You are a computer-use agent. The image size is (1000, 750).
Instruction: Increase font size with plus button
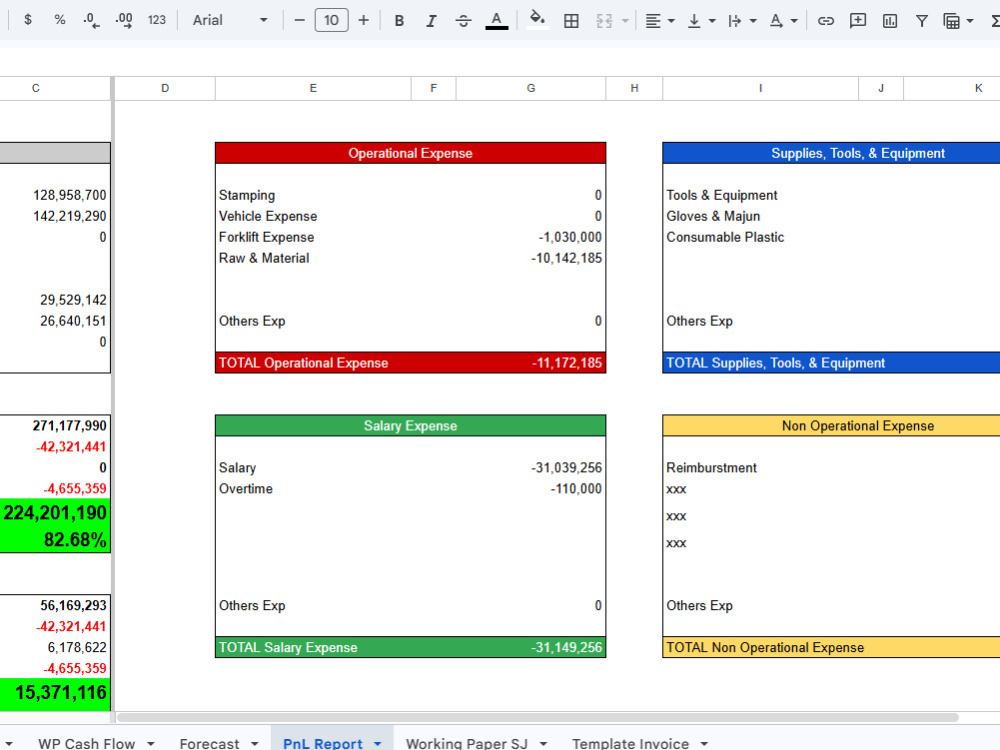(x=364, y=20)
